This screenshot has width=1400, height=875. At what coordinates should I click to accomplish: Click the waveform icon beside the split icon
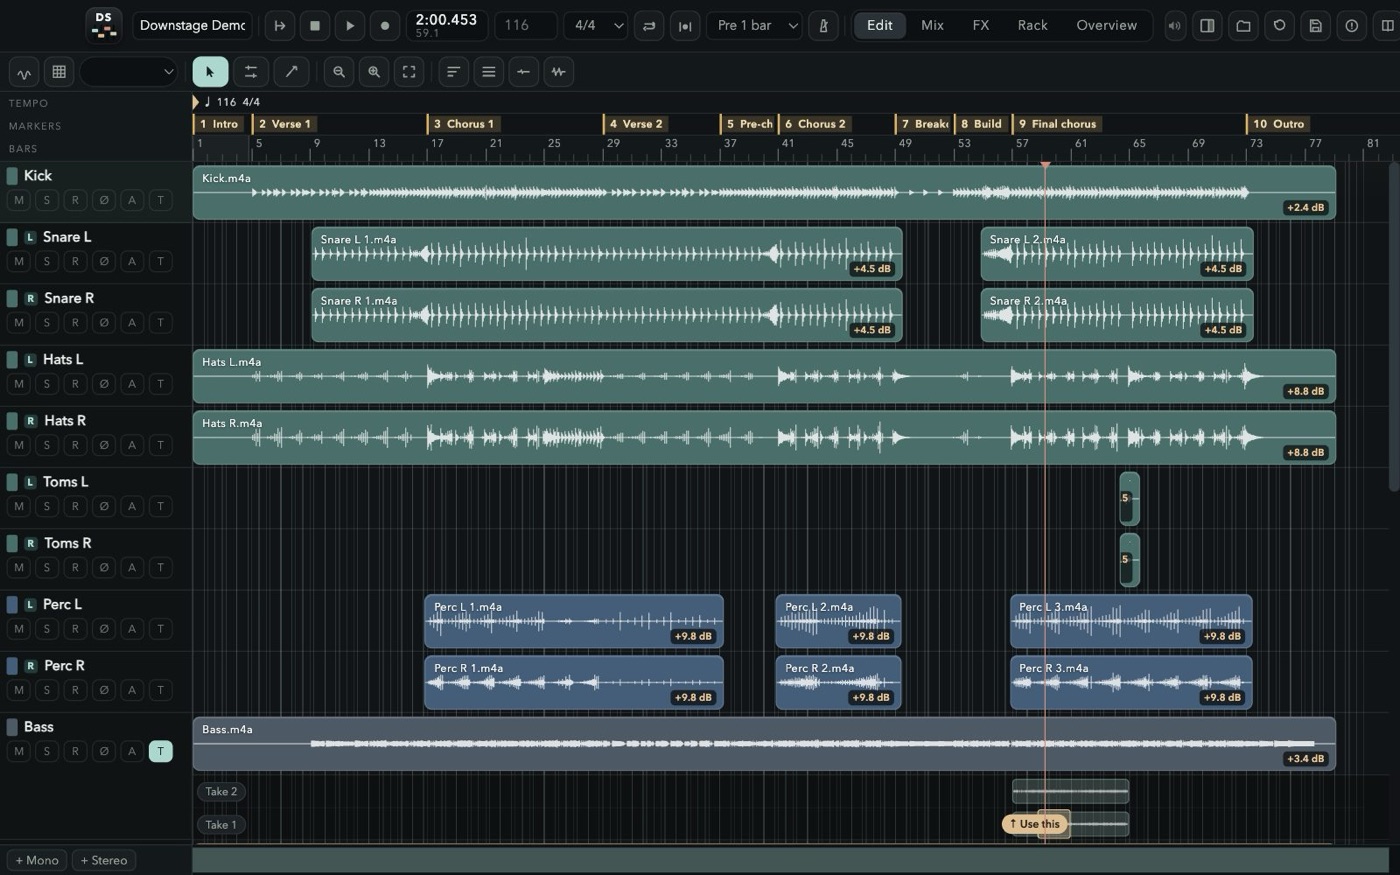click(x=558, y=72)
